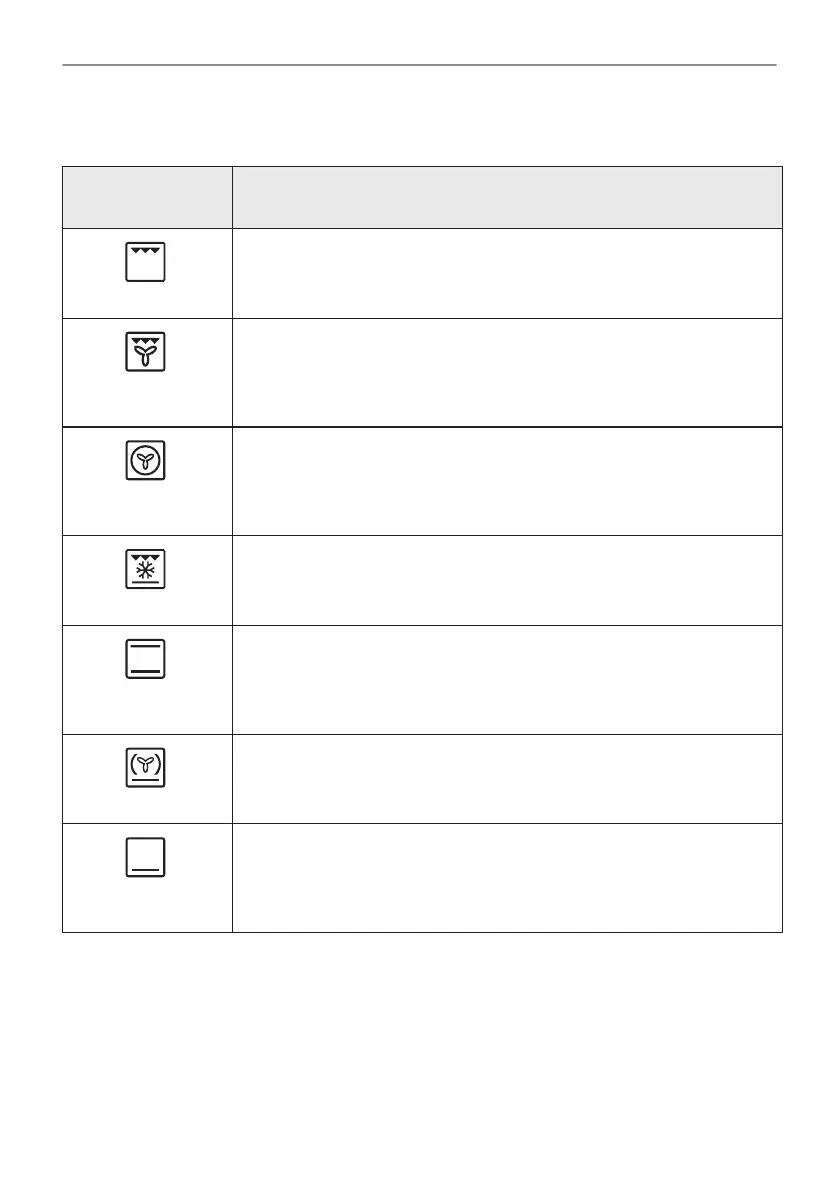Click the snowflake symbol inside the defrost icon
The image size is (839, 1191).
coord(145,570)
